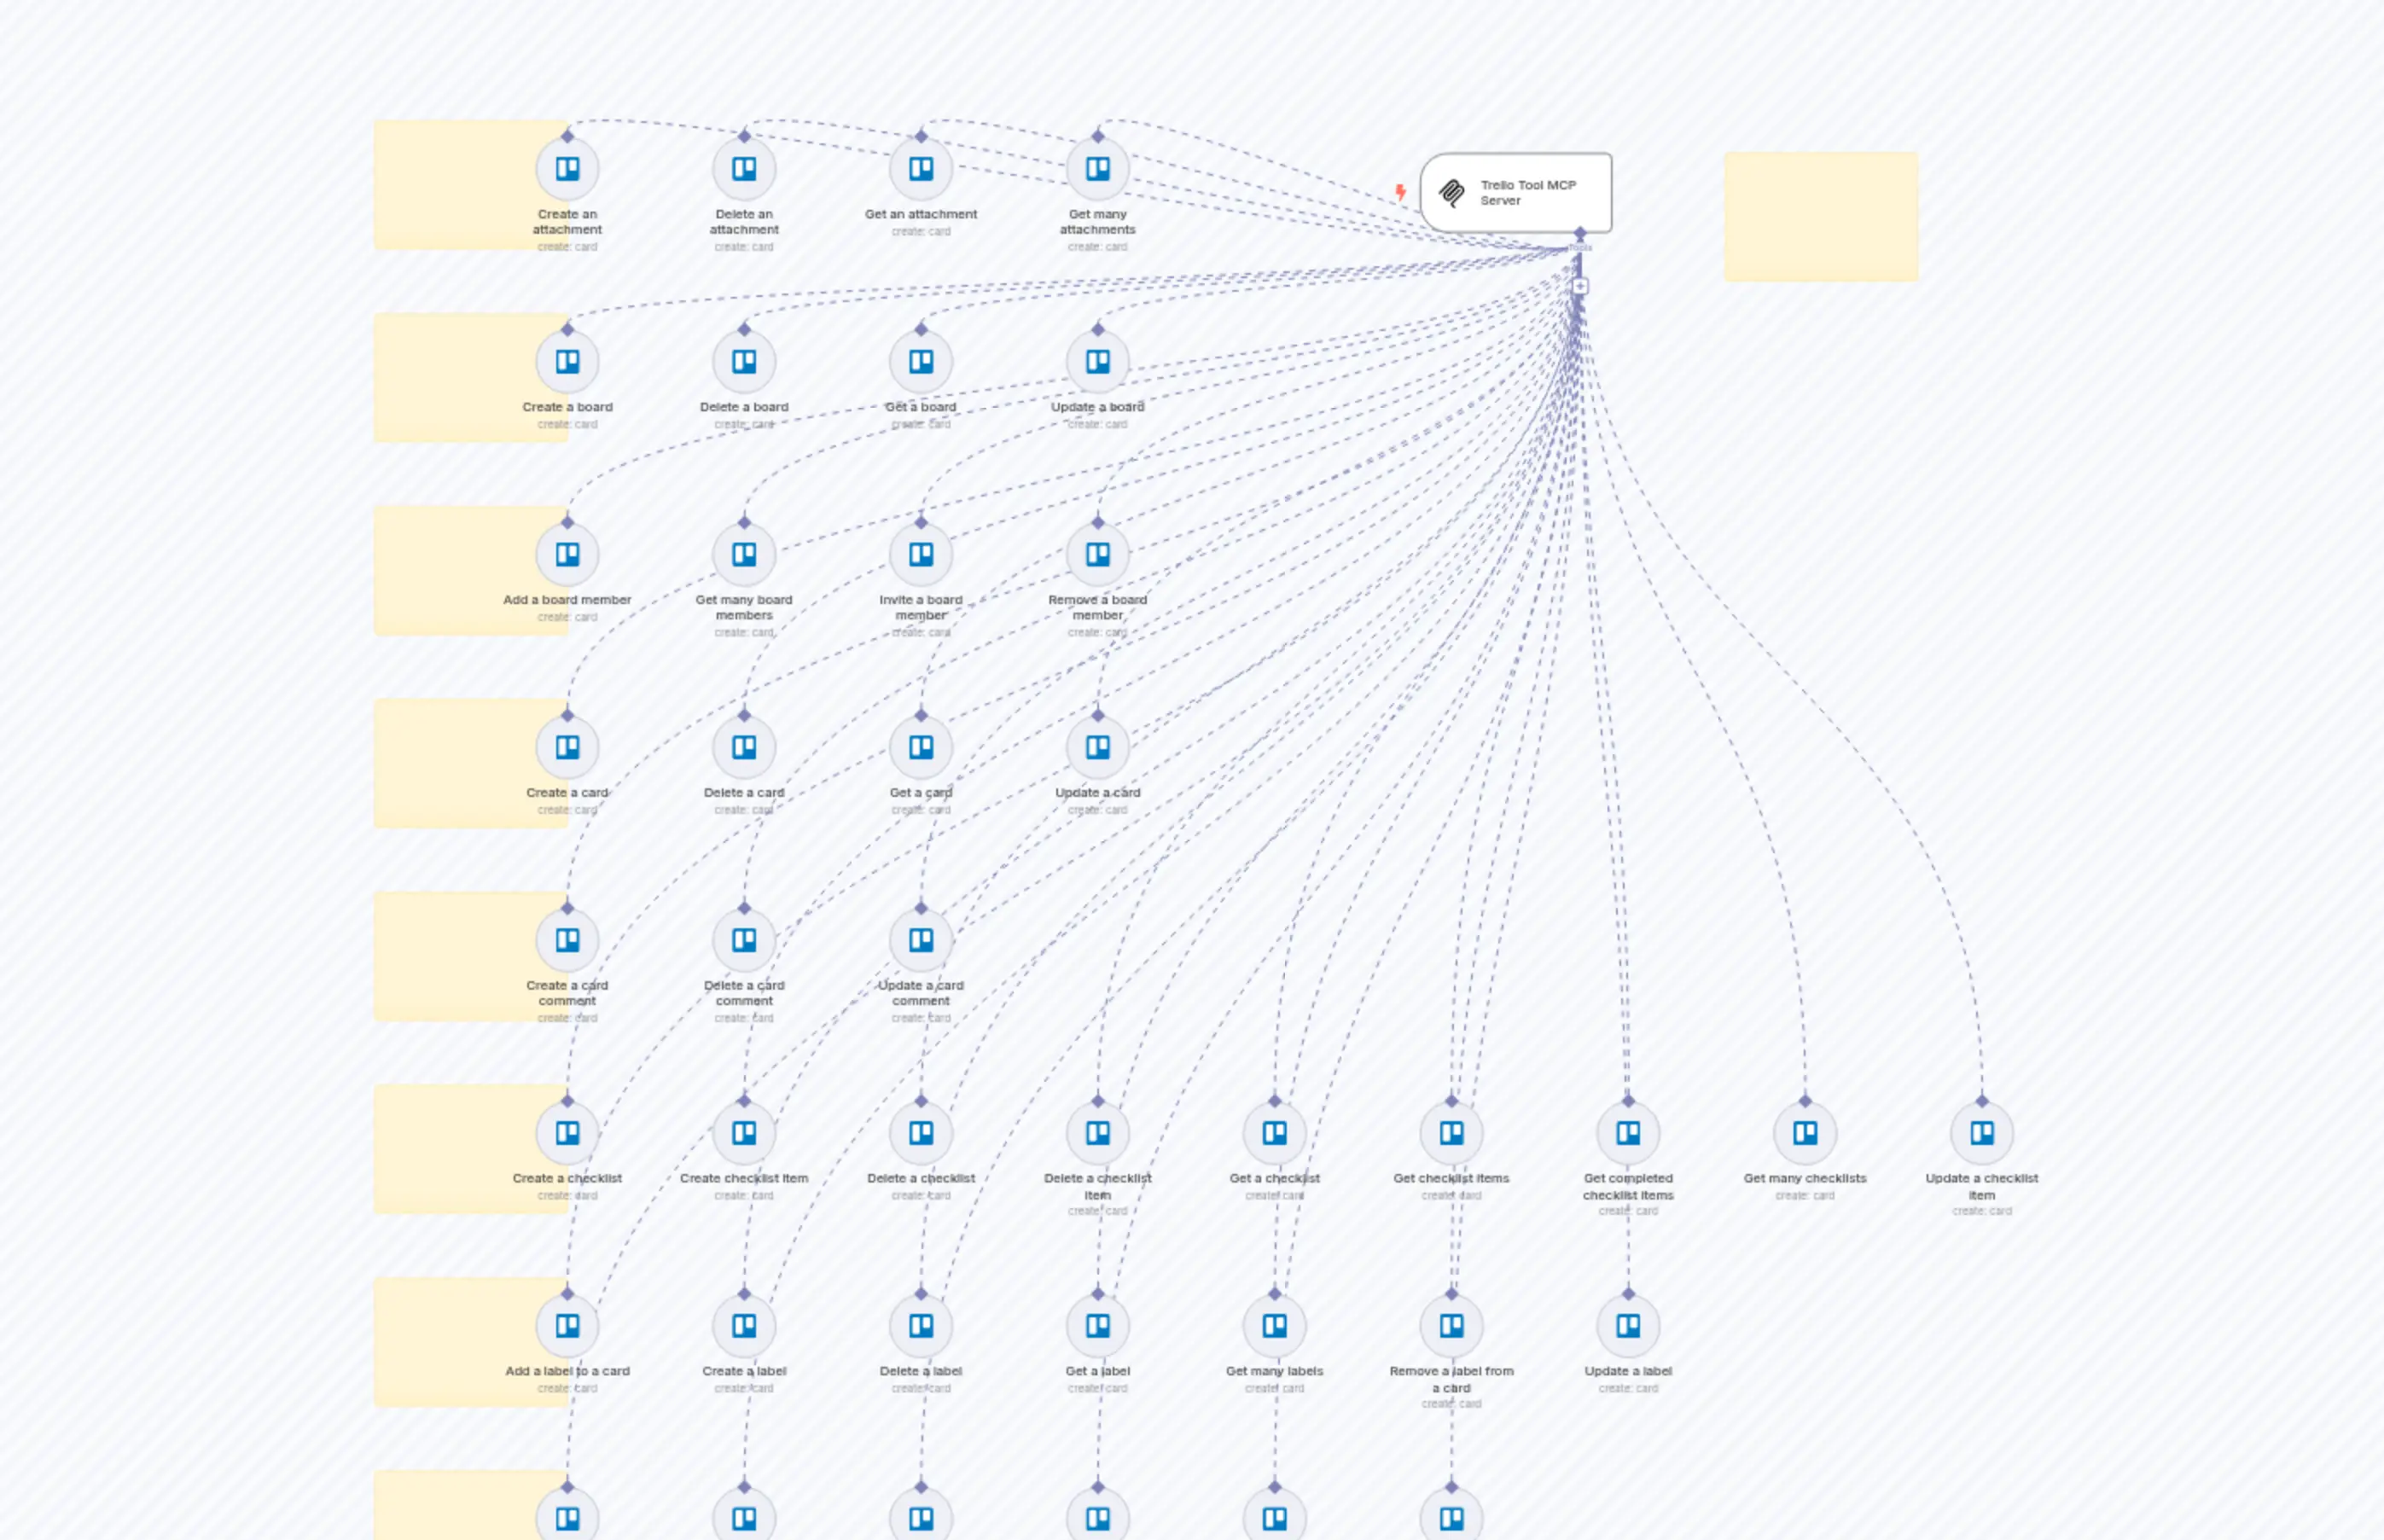Screen dimensions: 2384x1540
Task: Select the Create an attachment Trello node
Action: pos(566,169)
